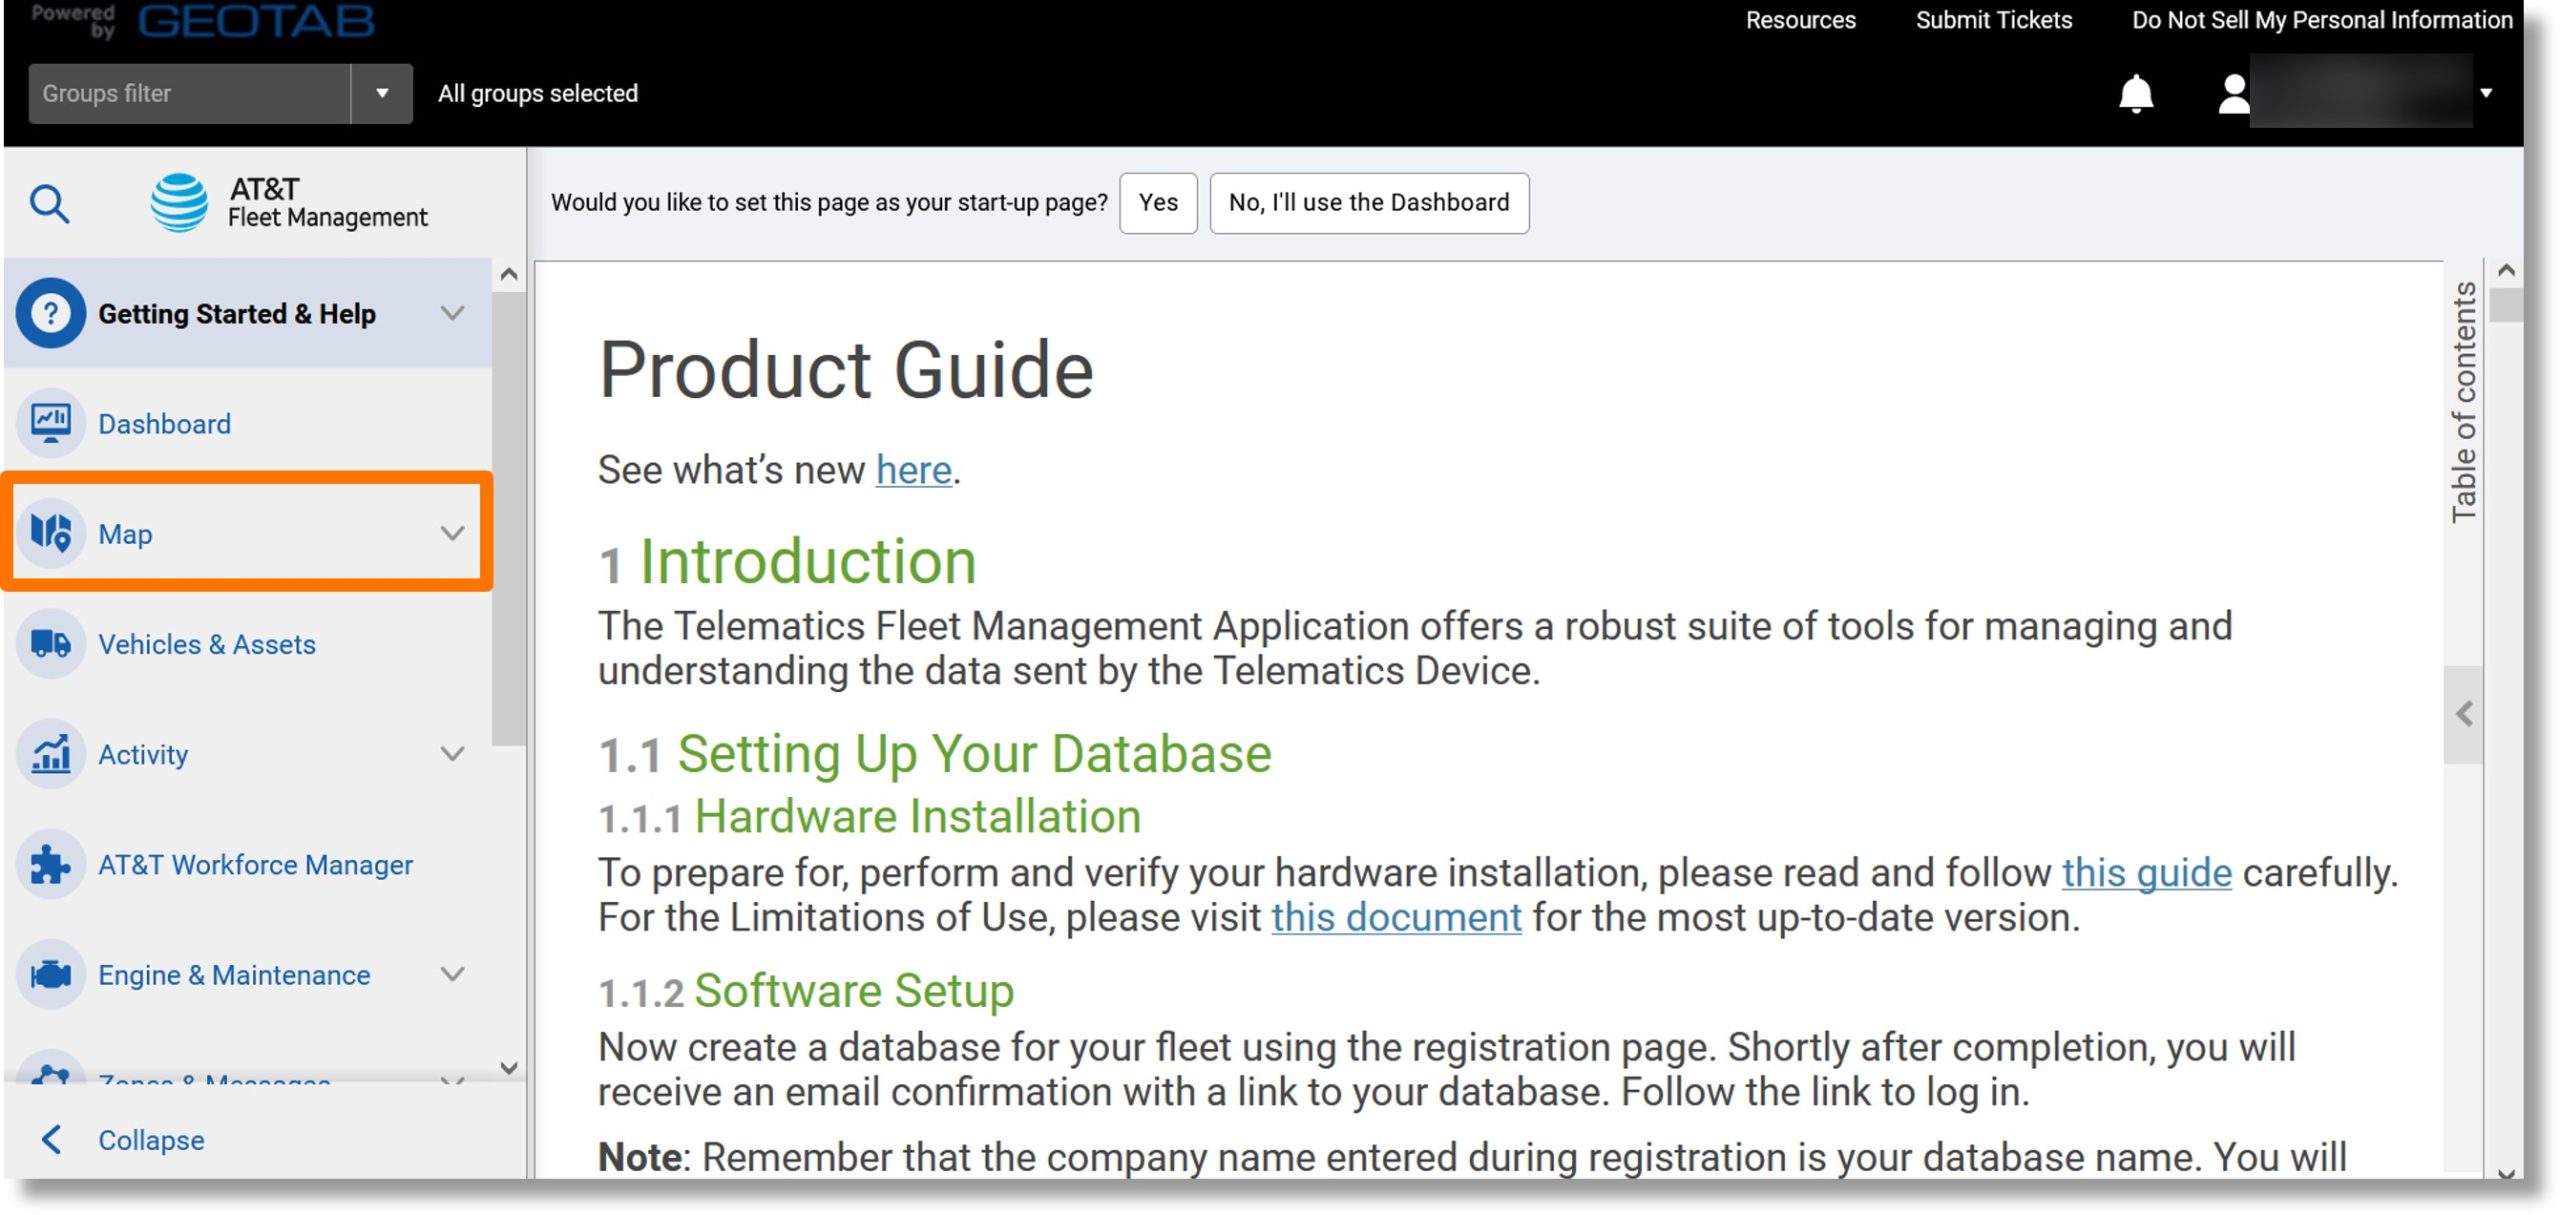Screen dimensions: 2560x1215
Task: Click the Dashboard icon in sidebar
Action: (x=51, y=421)
